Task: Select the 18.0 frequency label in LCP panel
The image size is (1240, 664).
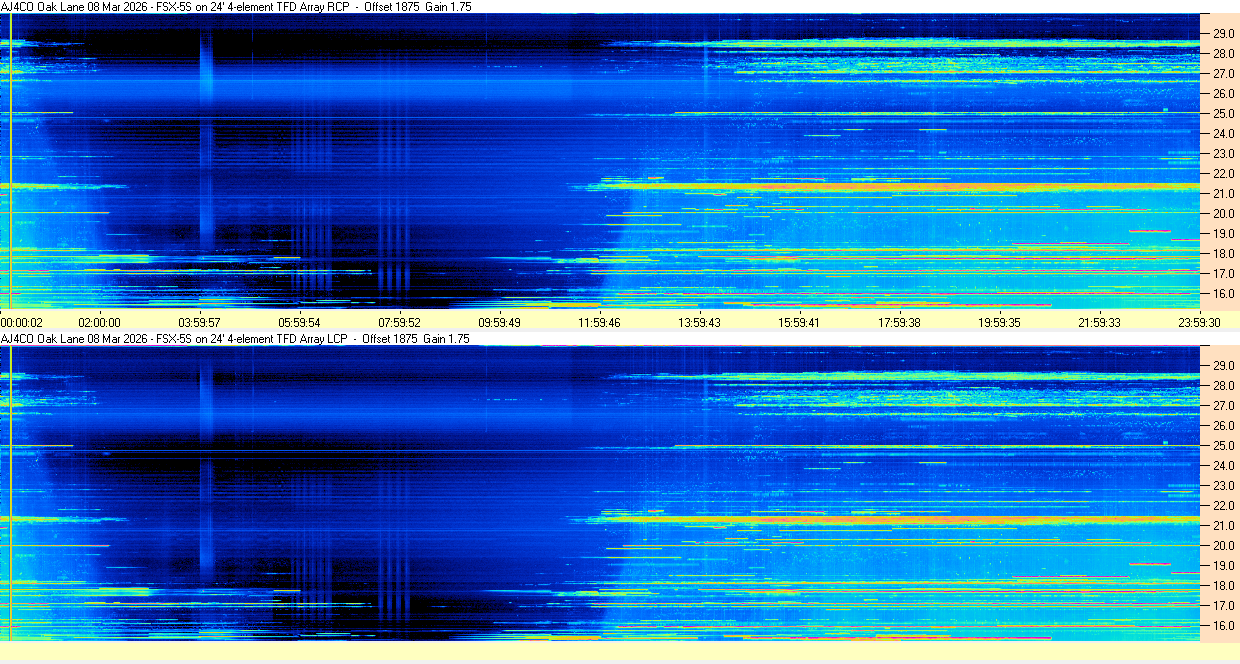Action: [1223, 586]
